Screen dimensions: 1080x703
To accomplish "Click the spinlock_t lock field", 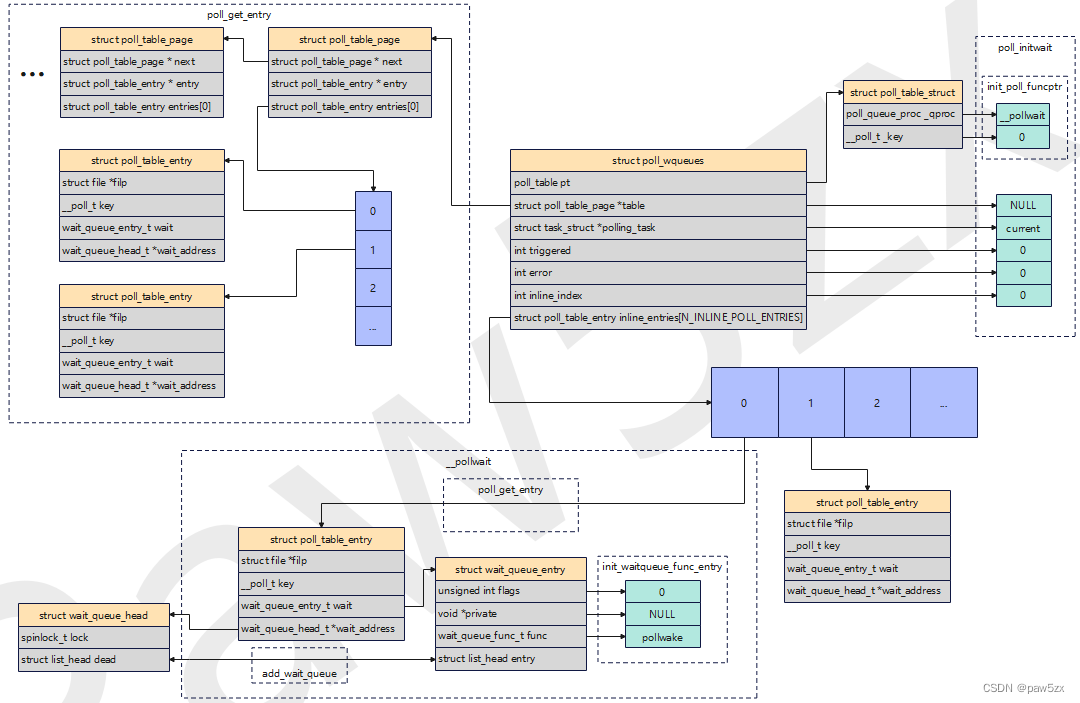I will tap(93, 637).
